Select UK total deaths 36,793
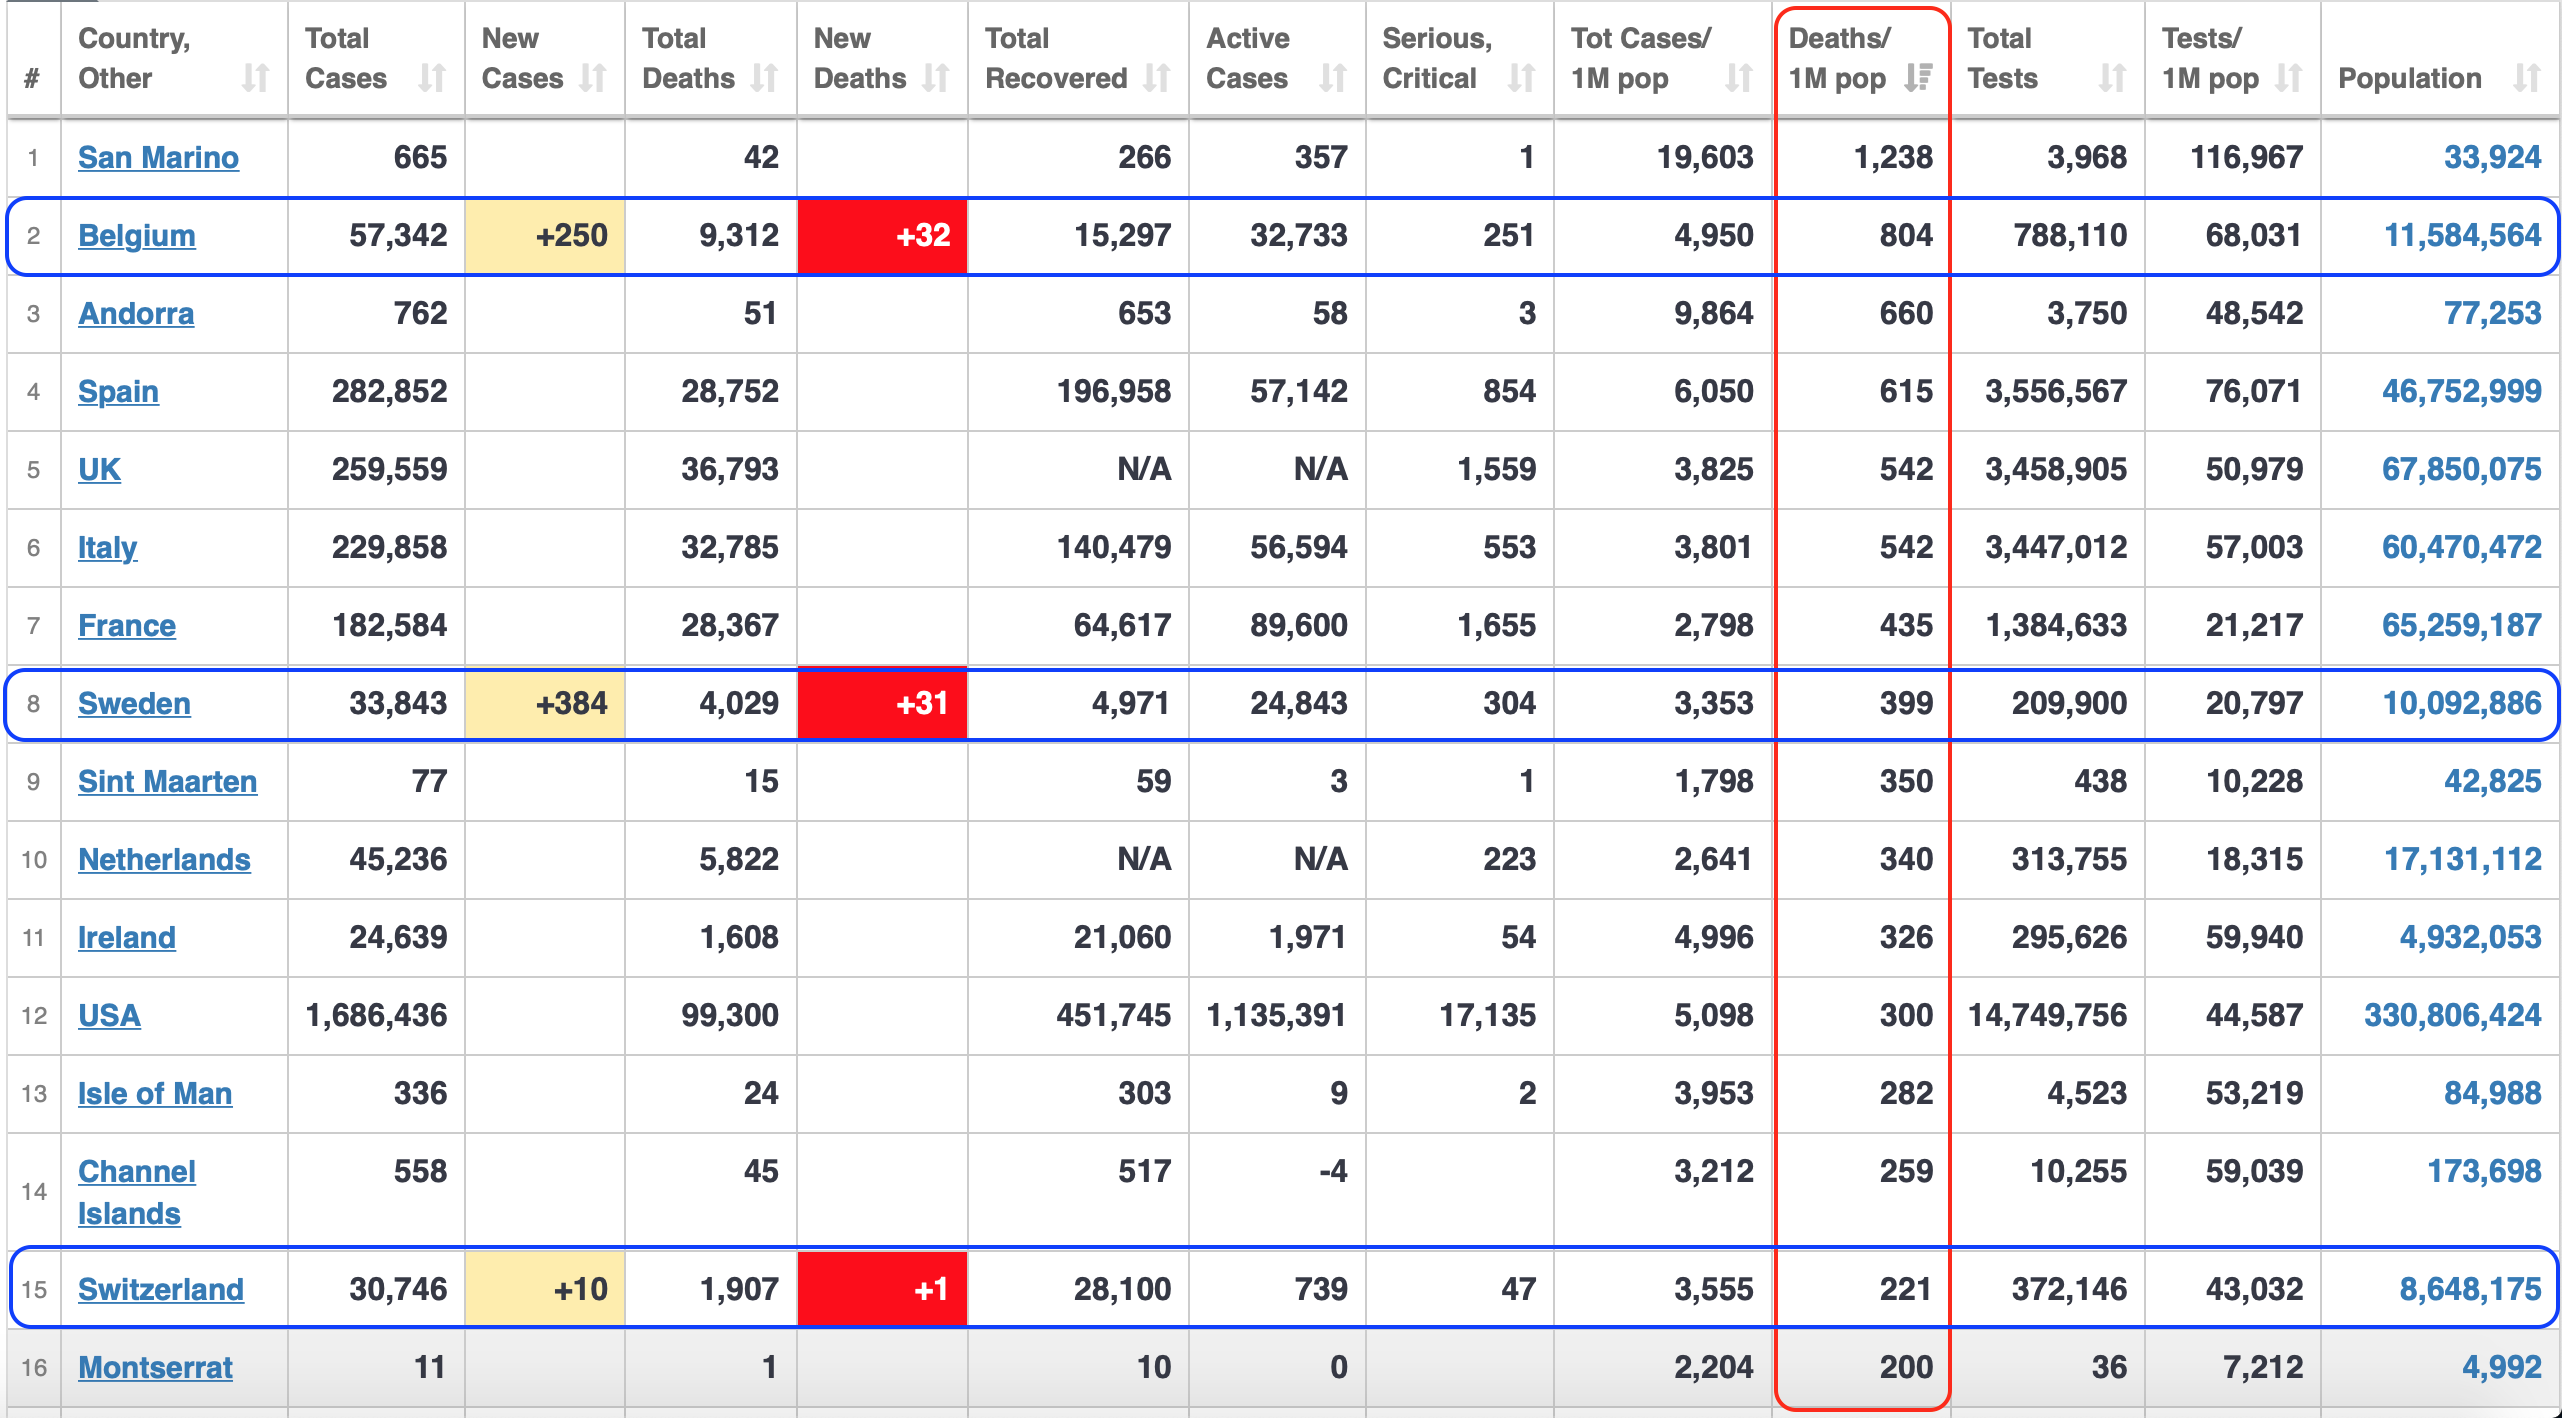 coord(730,469)
